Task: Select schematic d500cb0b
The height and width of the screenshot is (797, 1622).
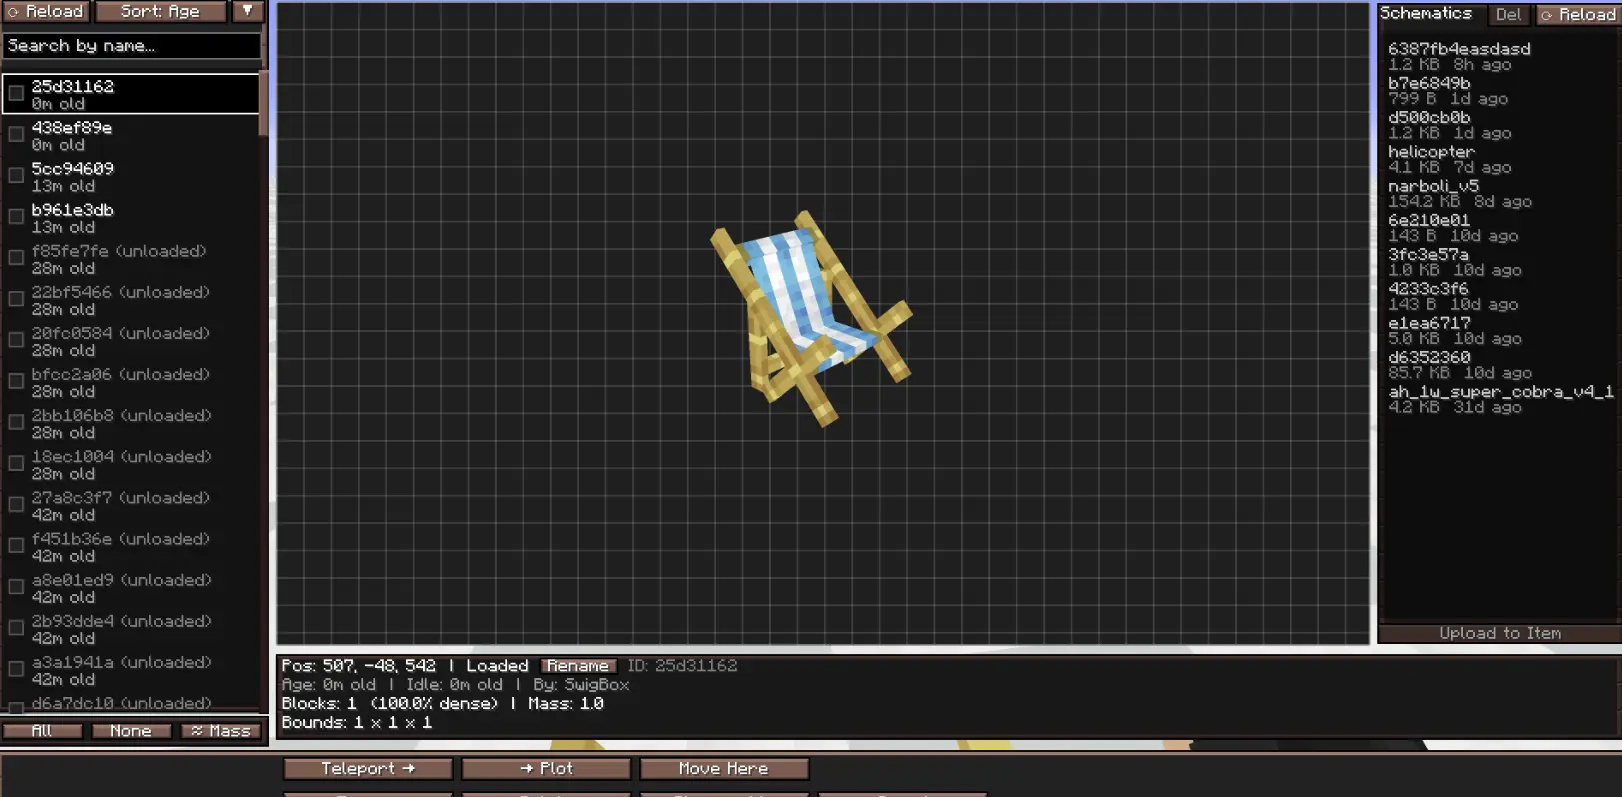Action: point(1499,124)
